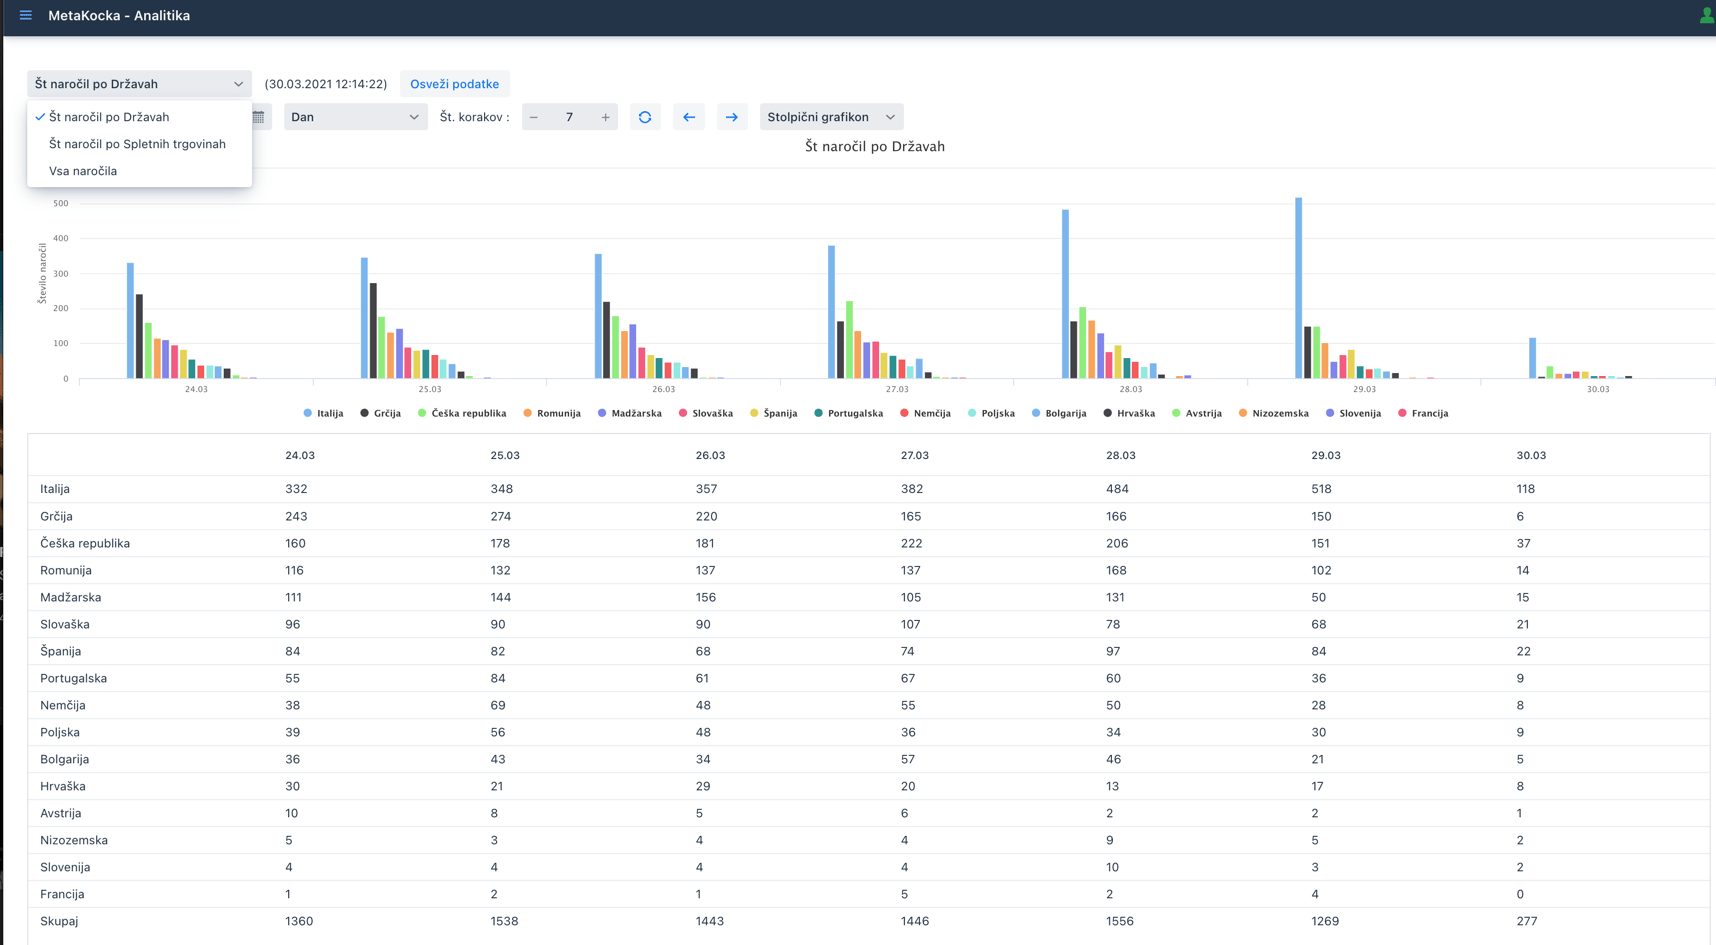Open the hamburger menu icon

(x=26, y=15)
